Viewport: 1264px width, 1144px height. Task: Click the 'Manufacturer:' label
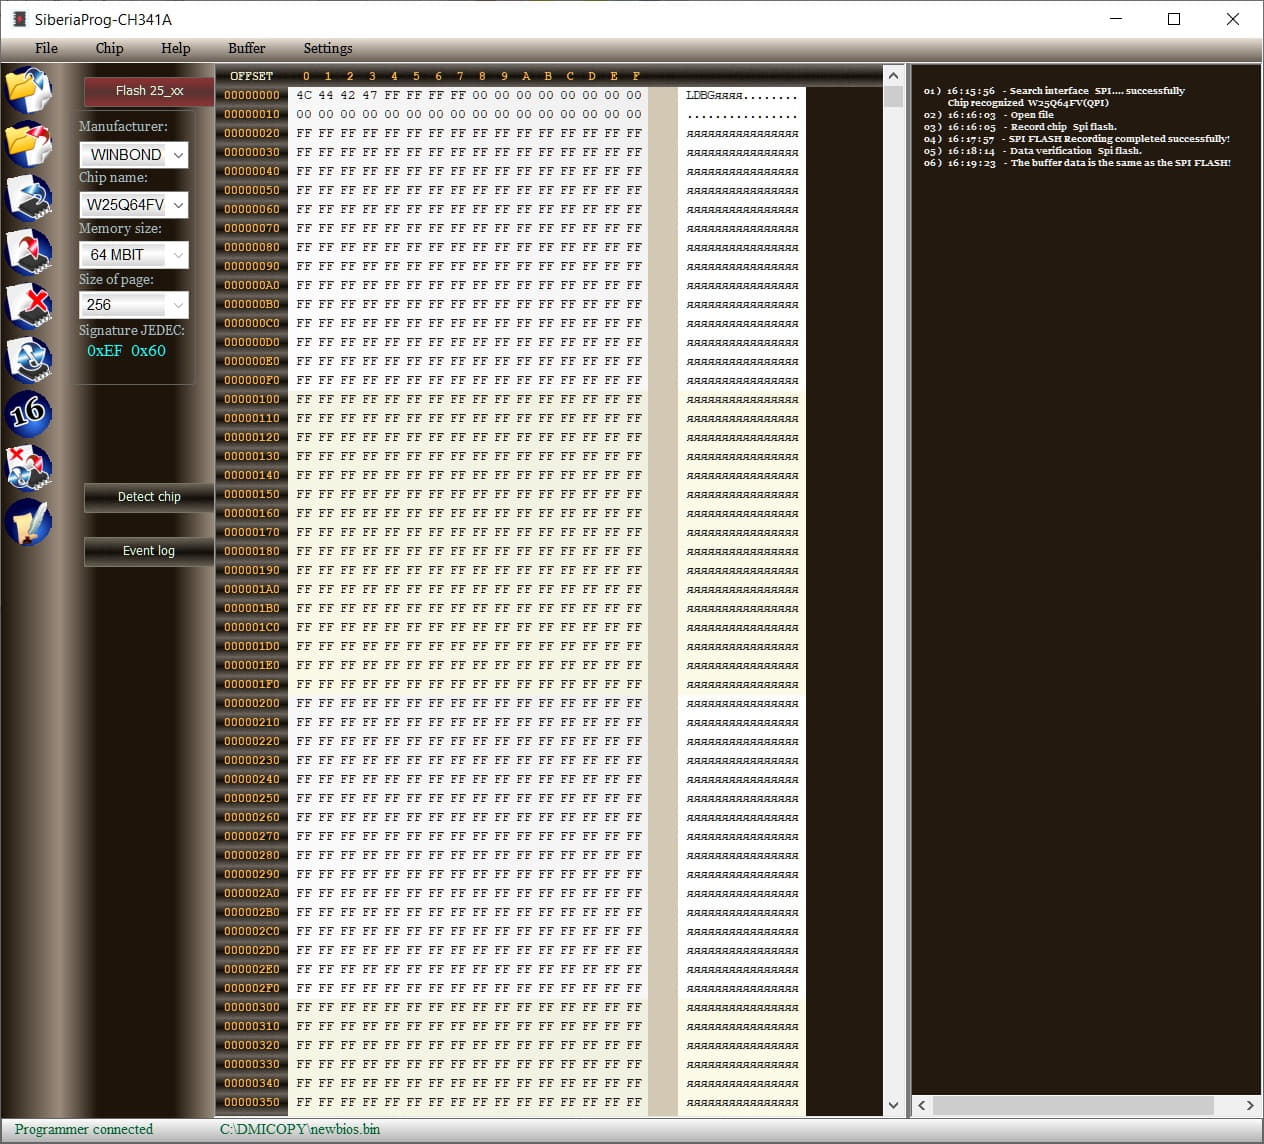(x=123, y=126)
